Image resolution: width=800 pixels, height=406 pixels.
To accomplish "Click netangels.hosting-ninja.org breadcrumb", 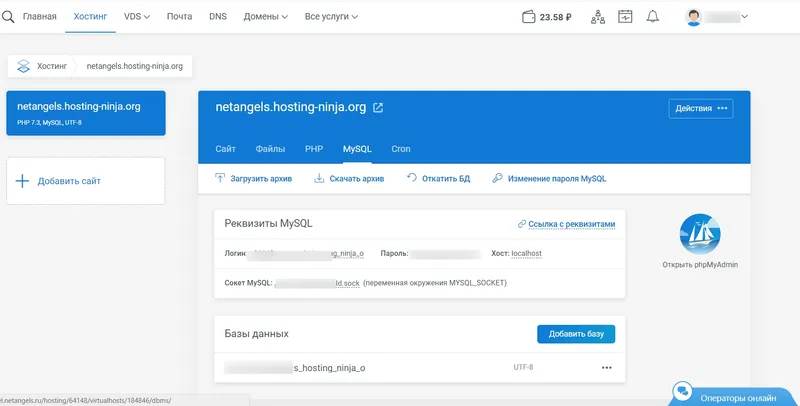I will [x=135, y=66].
